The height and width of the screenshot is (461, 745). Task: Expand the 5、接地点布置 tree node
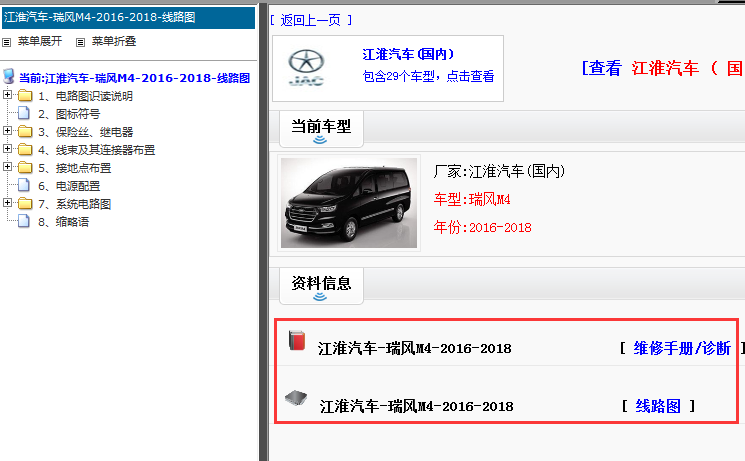pyautogui.click(x=7, y=167)
